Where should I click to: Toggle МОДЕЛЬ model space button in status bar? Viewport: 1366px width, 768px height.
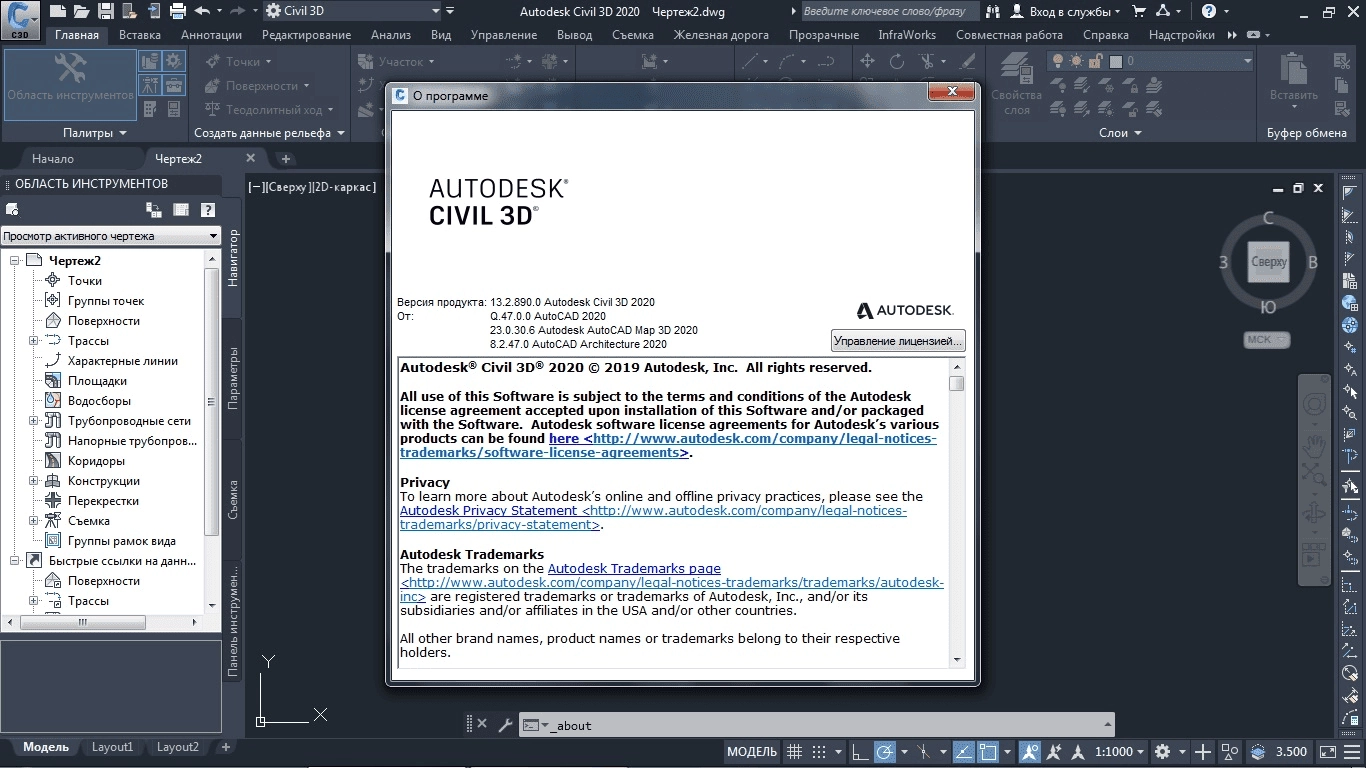point(751,751)
